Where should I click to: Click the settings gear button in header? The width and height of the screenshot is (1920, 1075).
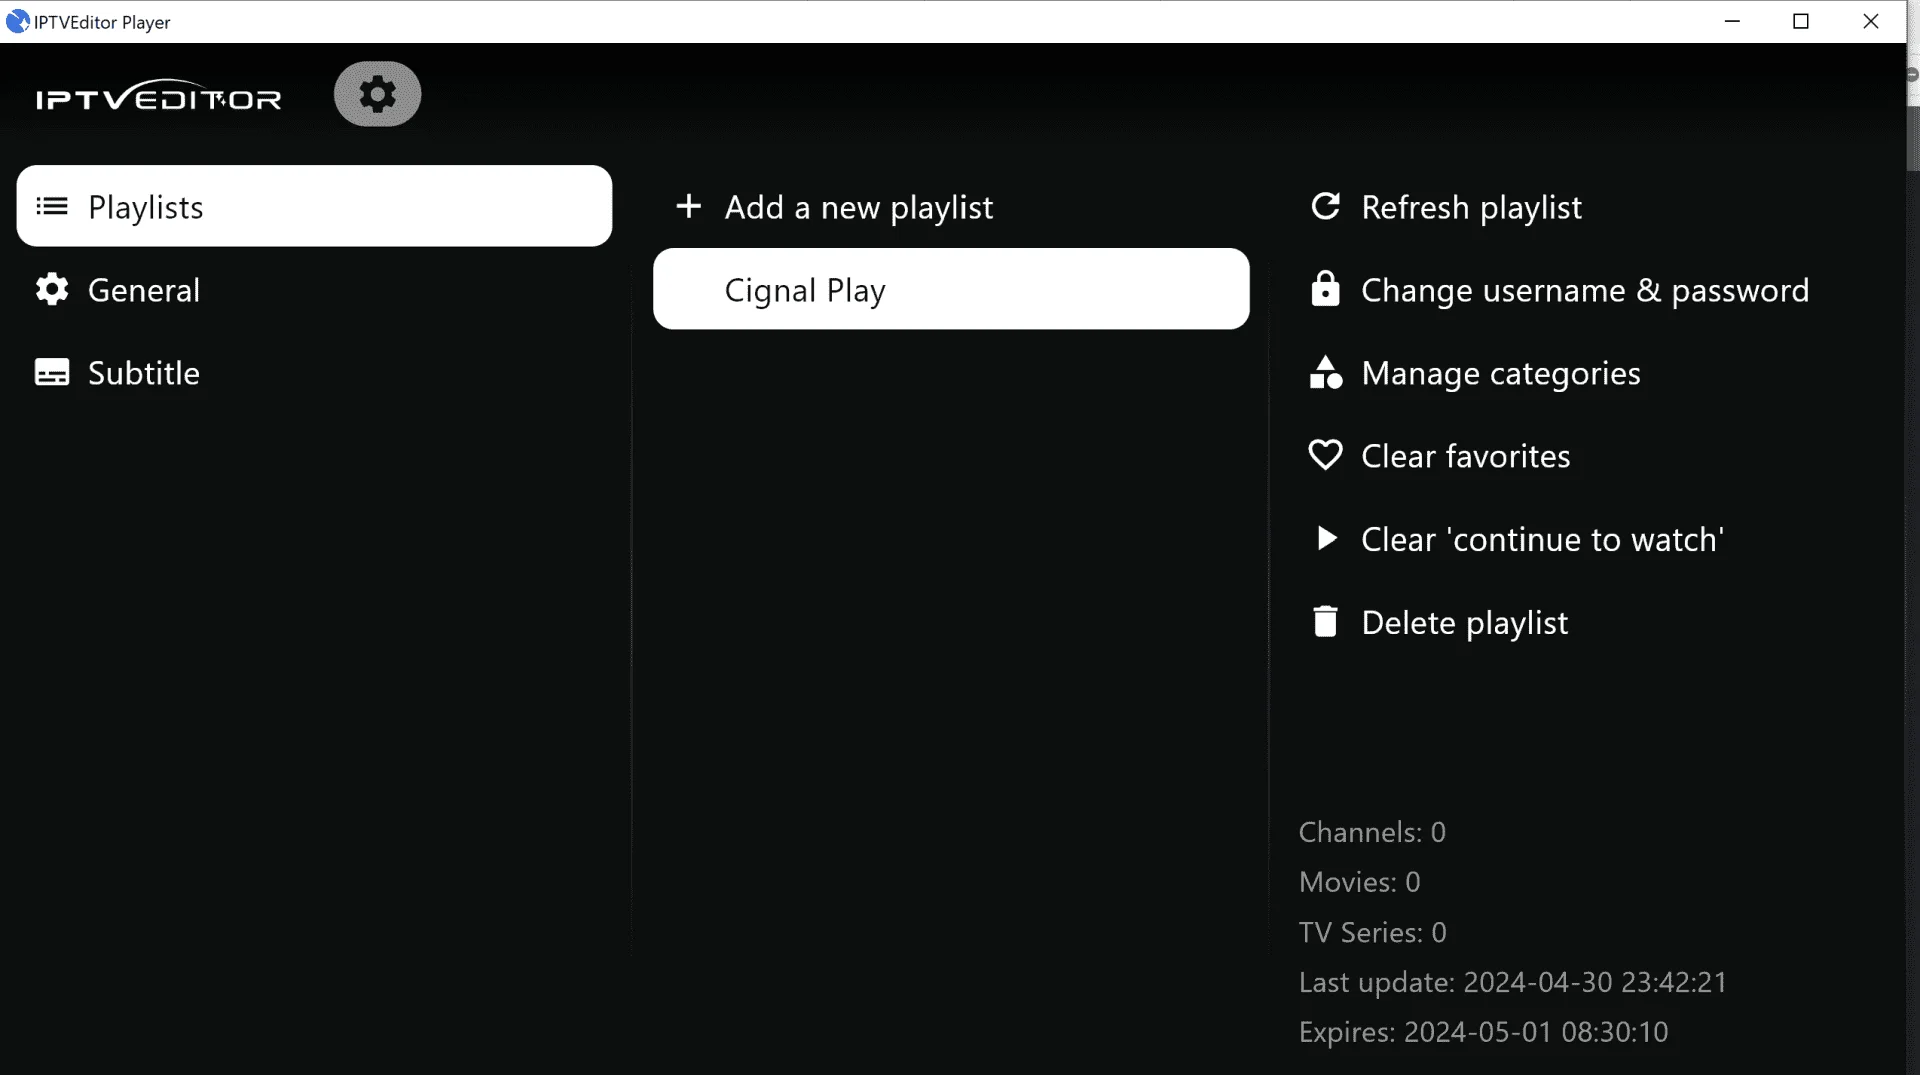[x=377, y=94]
